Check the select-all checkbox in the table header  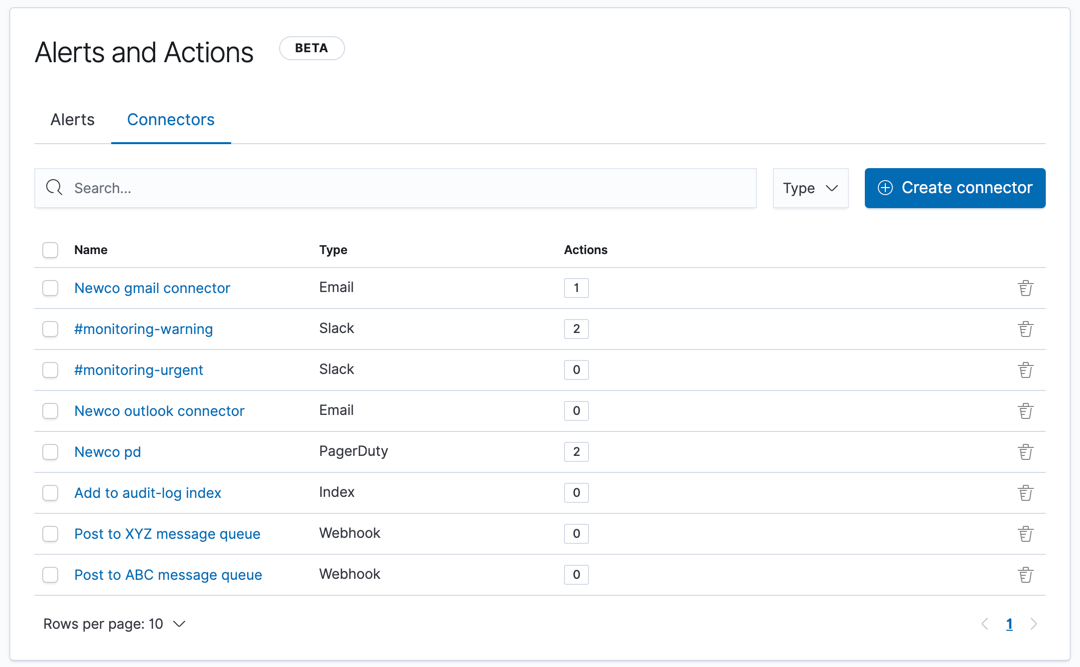pos(50,249)
